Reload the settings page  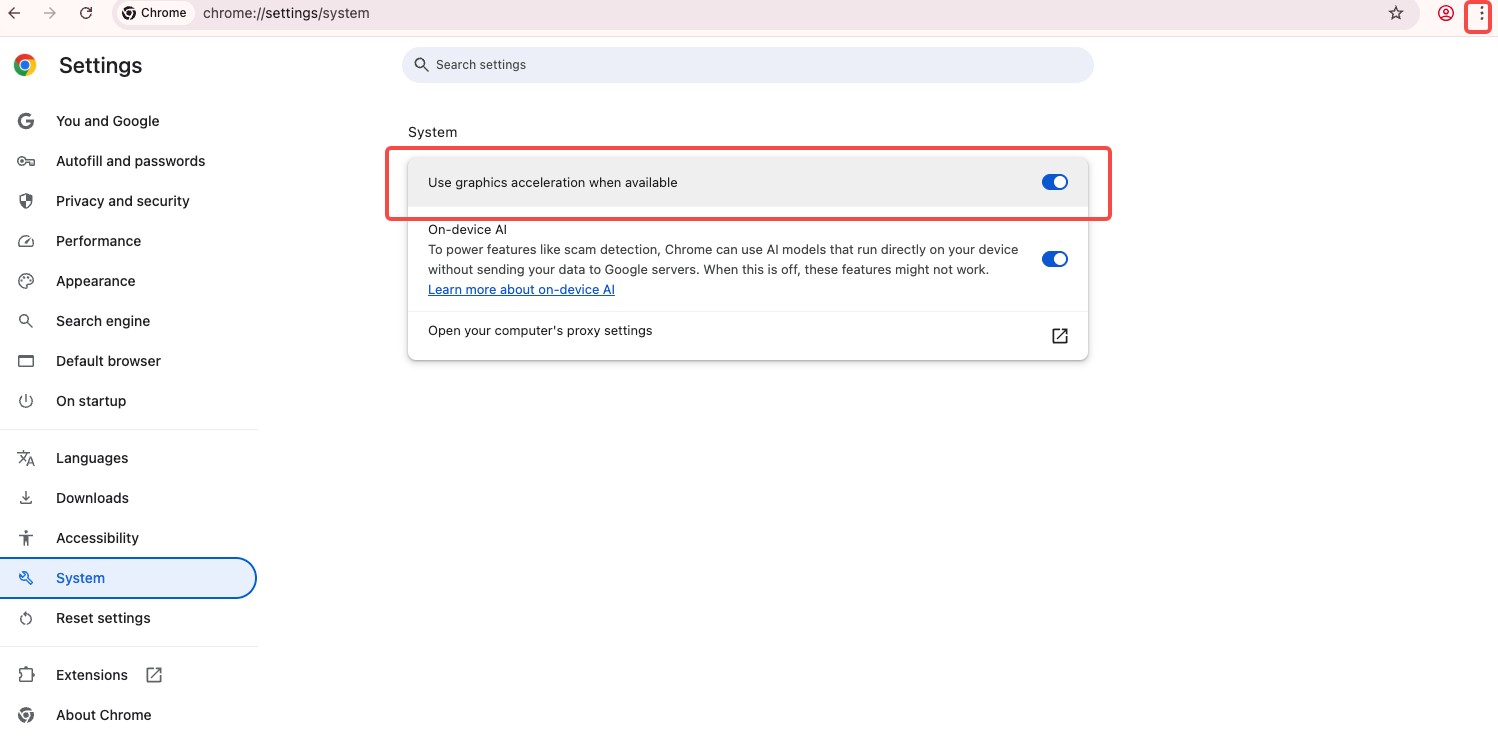[86, 13]
